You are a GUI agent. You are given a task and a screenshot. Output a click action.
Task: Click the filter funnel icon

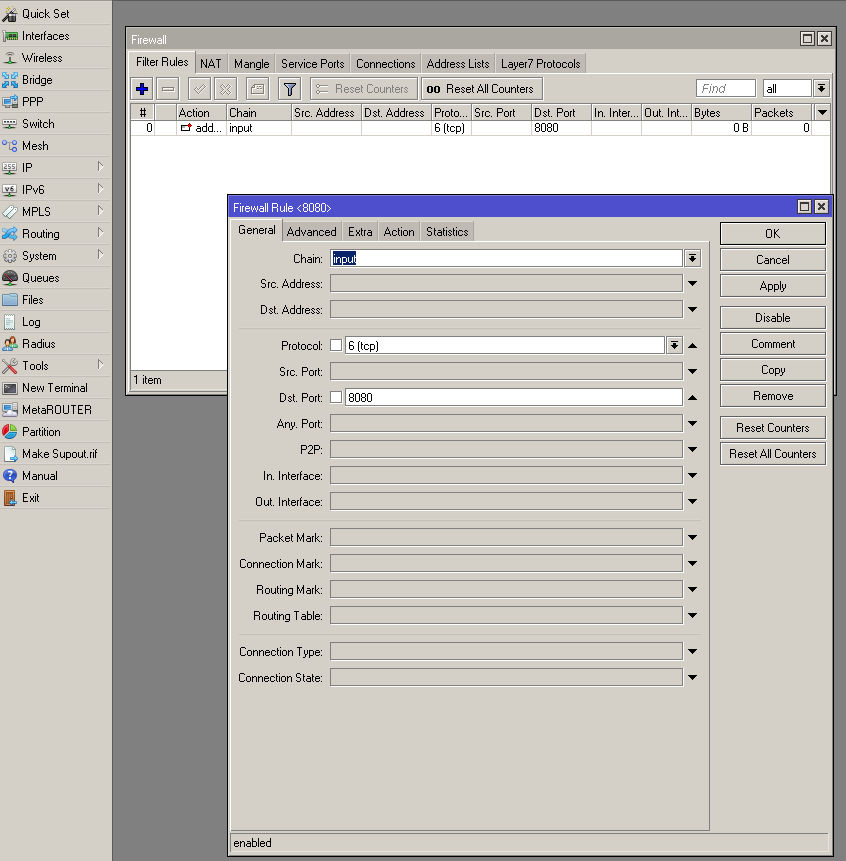[289, 89]
